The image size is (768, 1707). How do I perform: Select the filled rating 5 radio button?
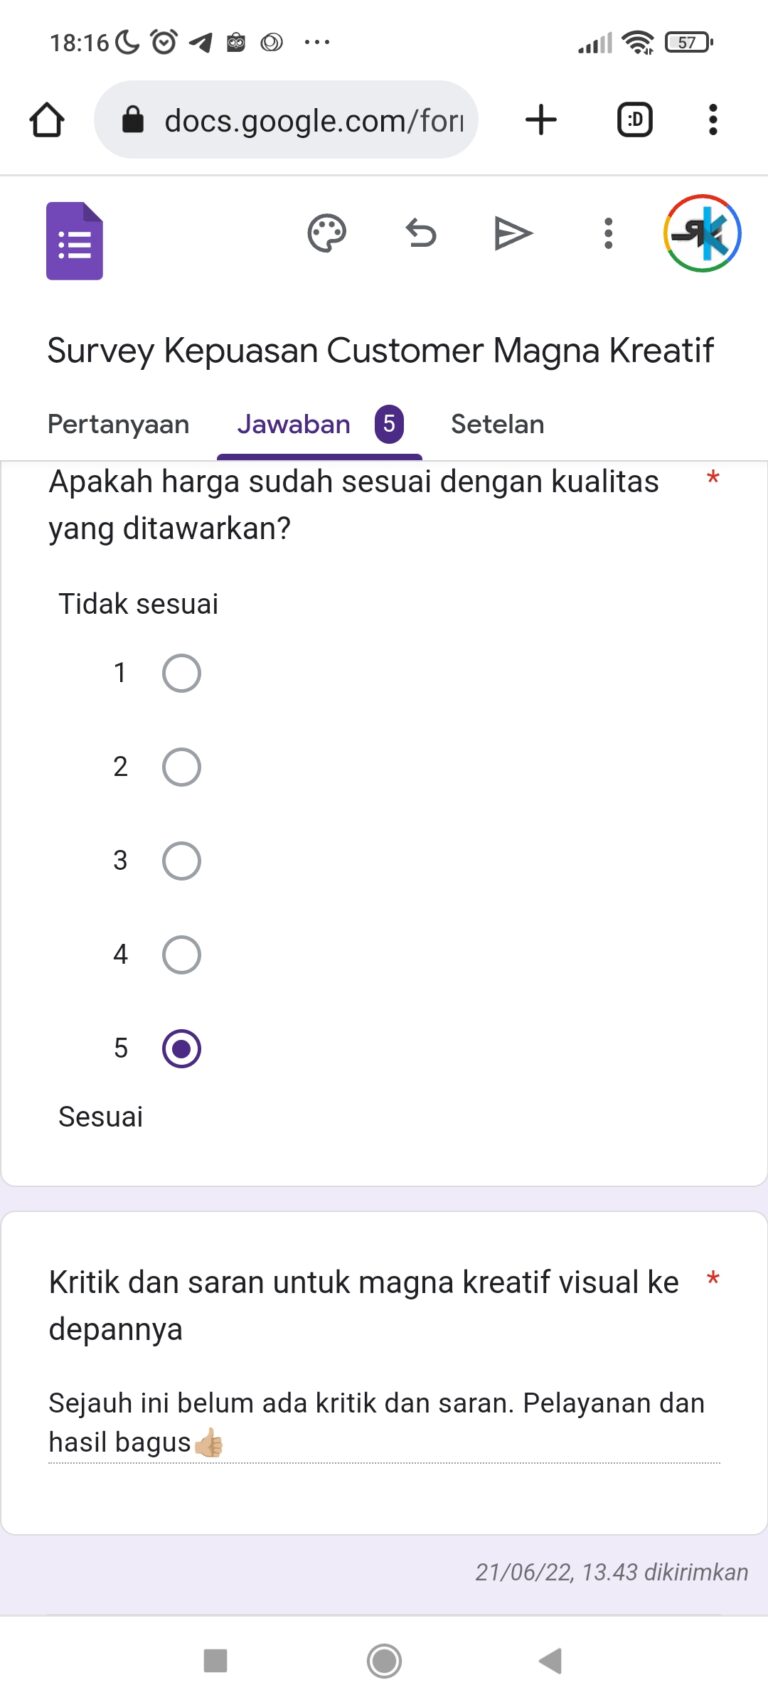coord(181,1048)
